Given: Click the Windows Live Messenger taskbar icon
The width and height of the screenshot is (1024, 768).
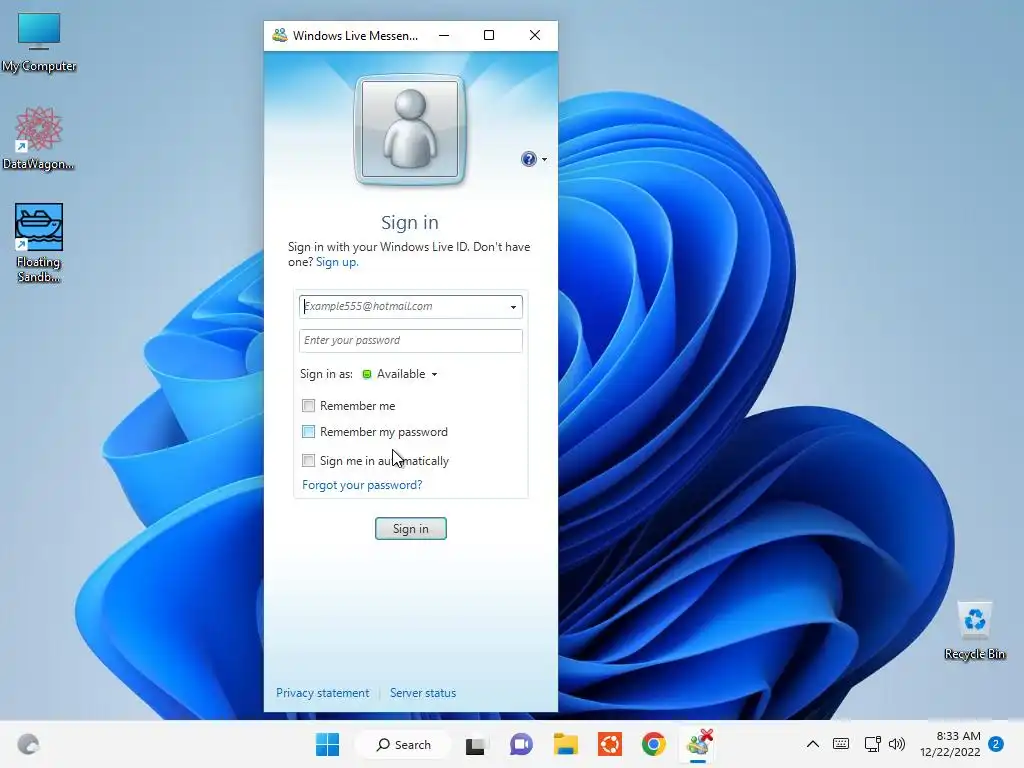Looking at the screenshot, I should 698,744.
